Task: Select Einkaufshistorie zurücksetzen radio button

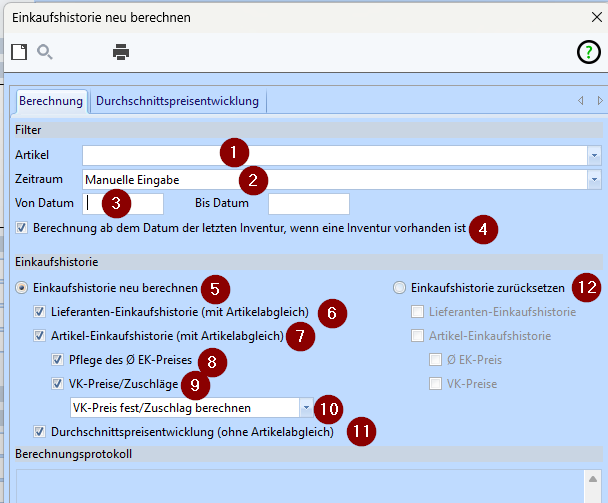Action: pyautogui.click(x=400, y=287)
